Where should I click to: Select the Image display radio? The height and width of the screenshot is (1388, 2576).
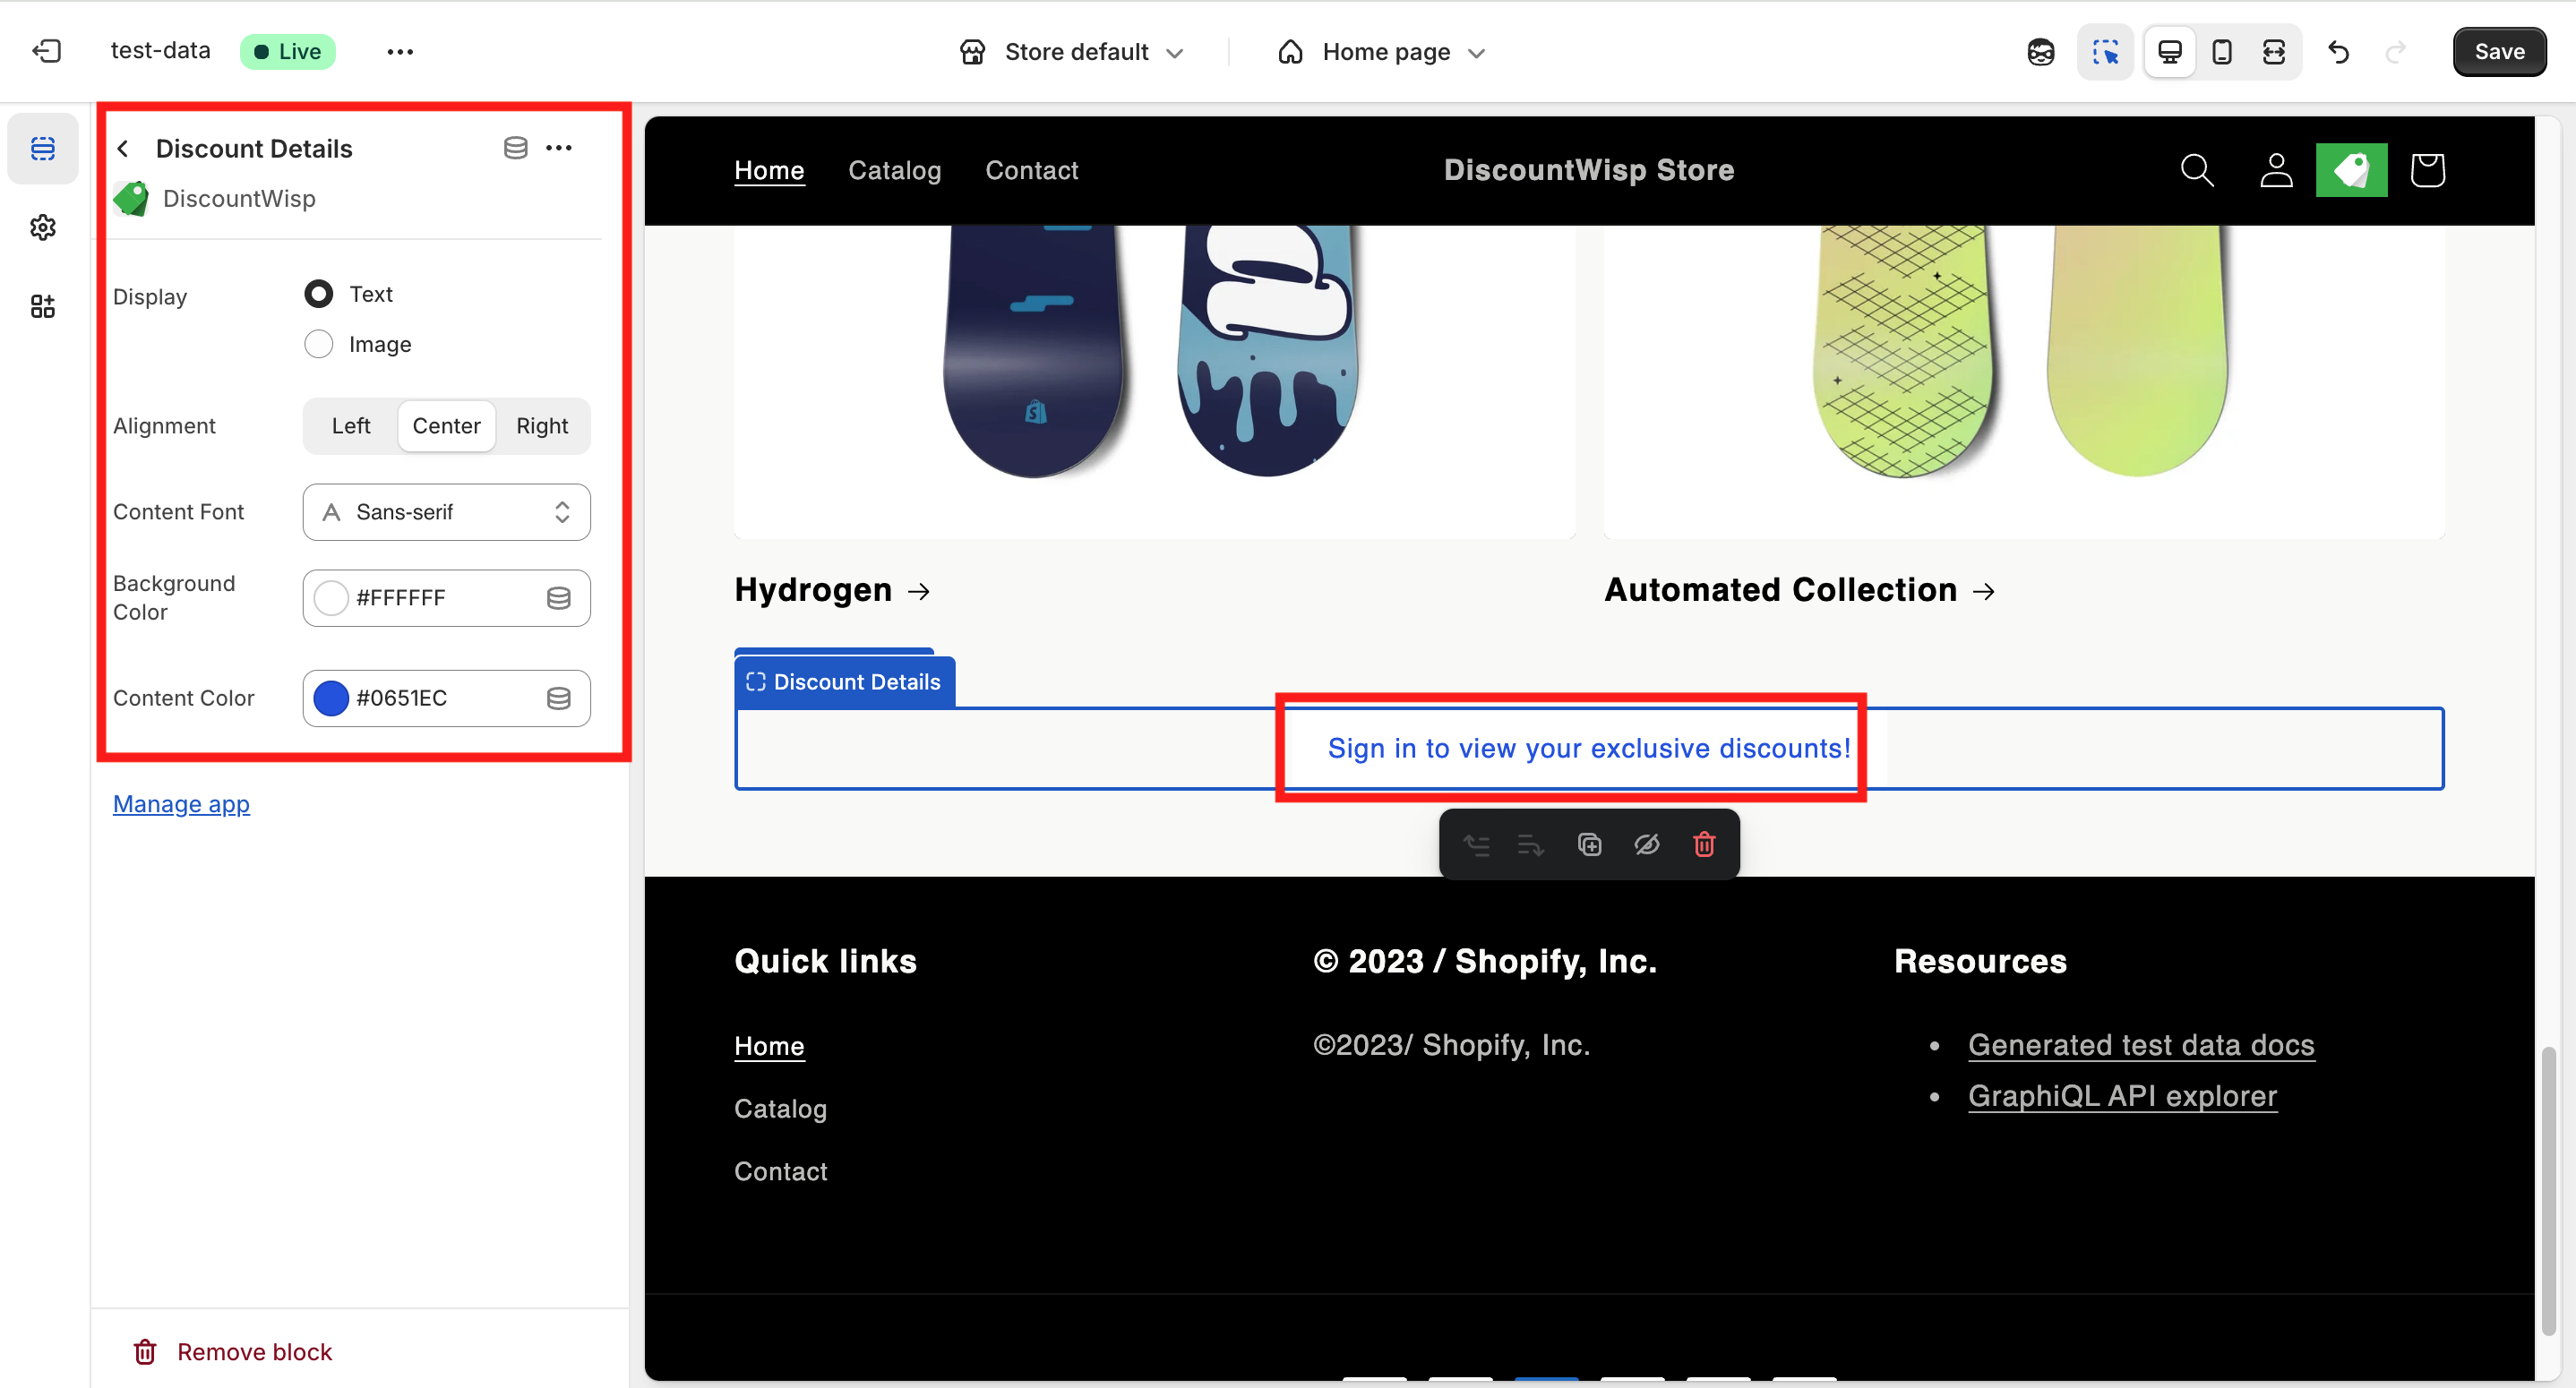click(319, 344)
